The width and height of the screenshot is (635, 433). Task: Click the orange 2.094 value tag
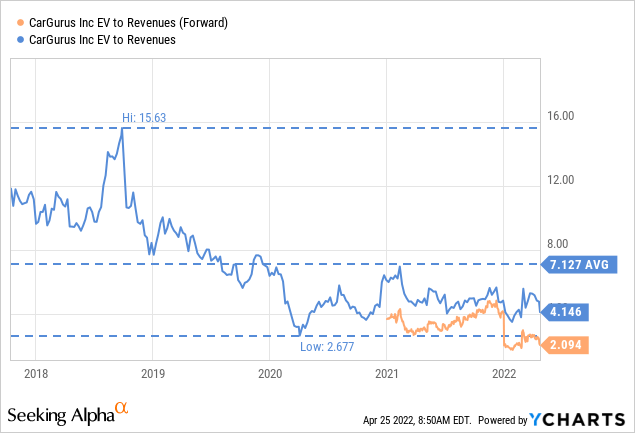click(565, 345)
